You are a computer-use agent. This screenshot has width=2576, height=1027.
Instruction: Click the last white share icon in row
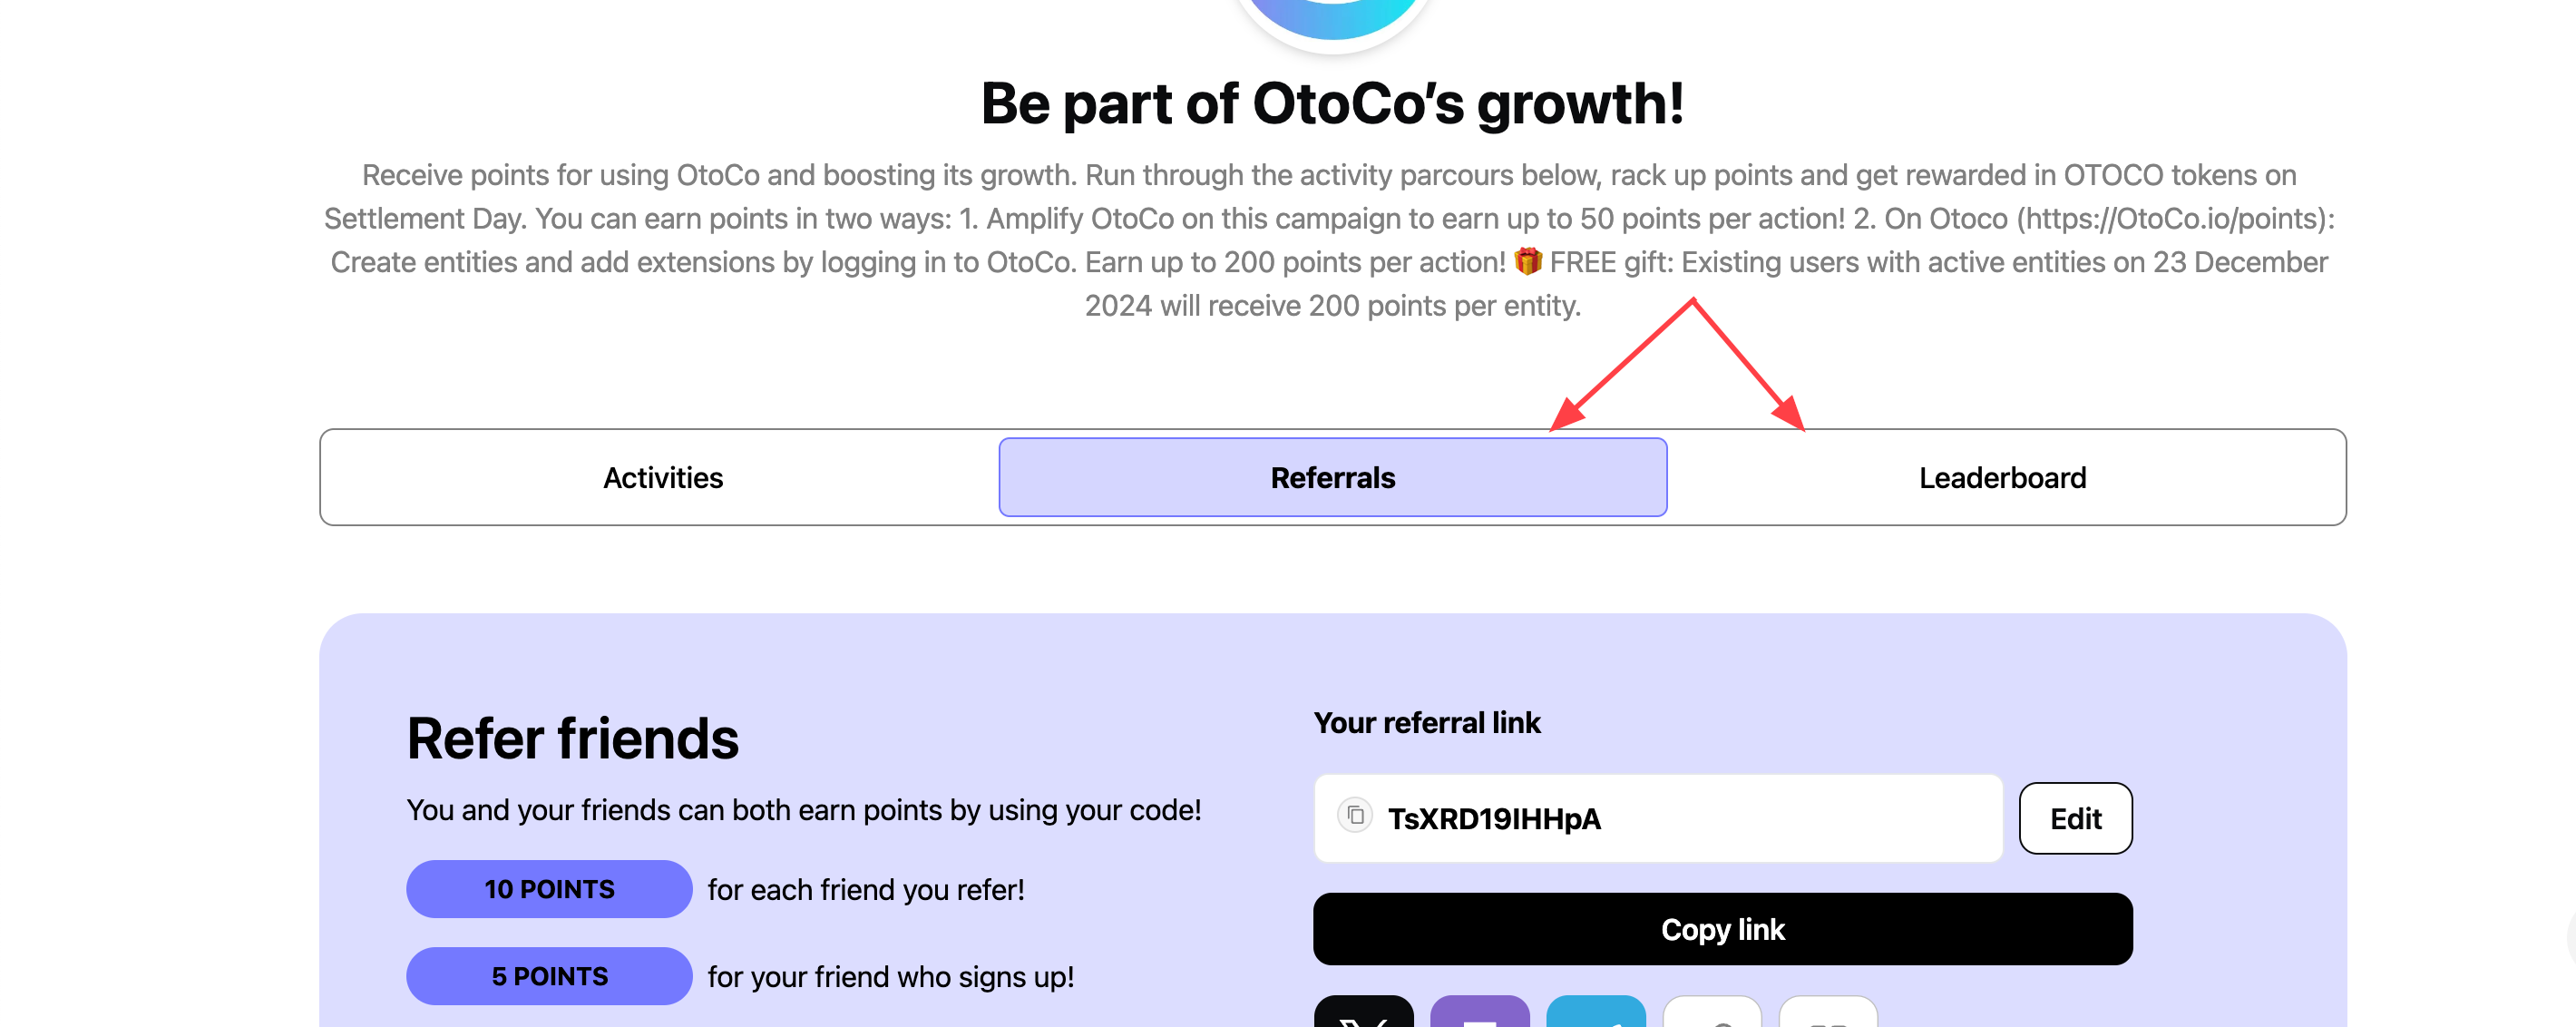[x=1827, y=1014]
